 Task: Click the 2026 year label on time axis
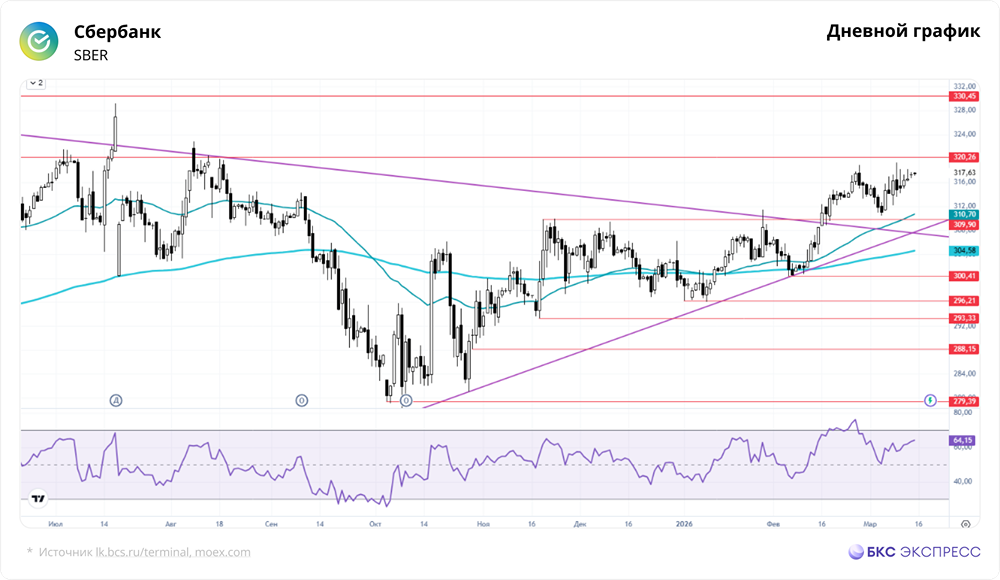[x=684, y=524]
